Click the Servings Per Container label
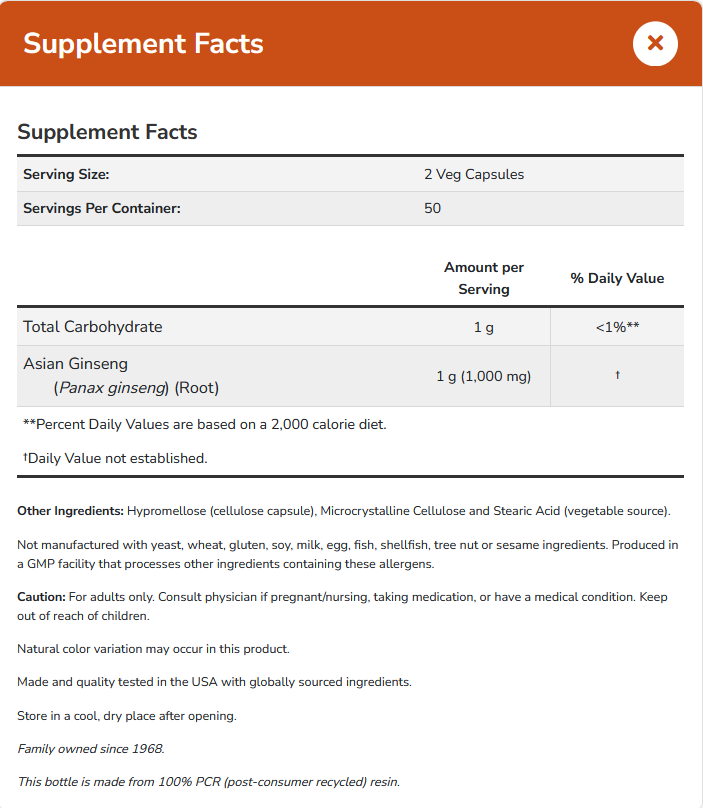The image size is (703, 808). (x=101, y=208)
